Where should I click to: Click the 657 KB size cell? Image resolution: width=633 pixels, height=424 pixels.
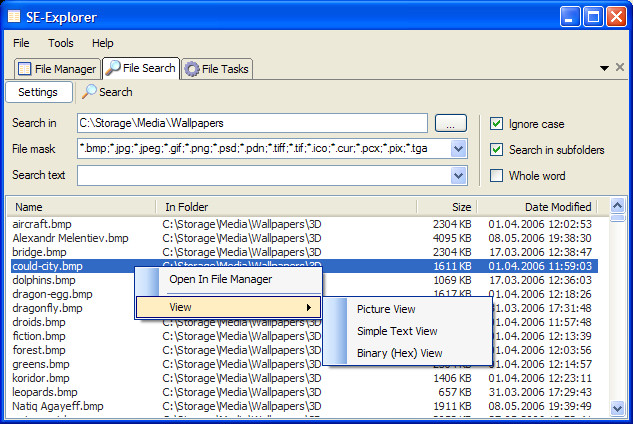[455, 392]
